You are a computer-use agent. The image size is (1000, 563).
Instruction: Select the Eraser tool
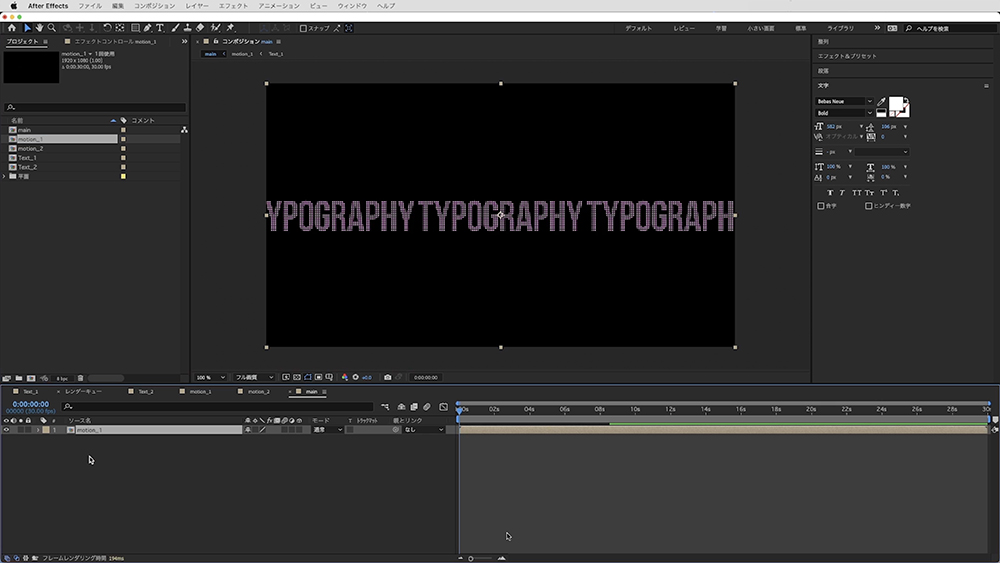click(x=200, y=28)
